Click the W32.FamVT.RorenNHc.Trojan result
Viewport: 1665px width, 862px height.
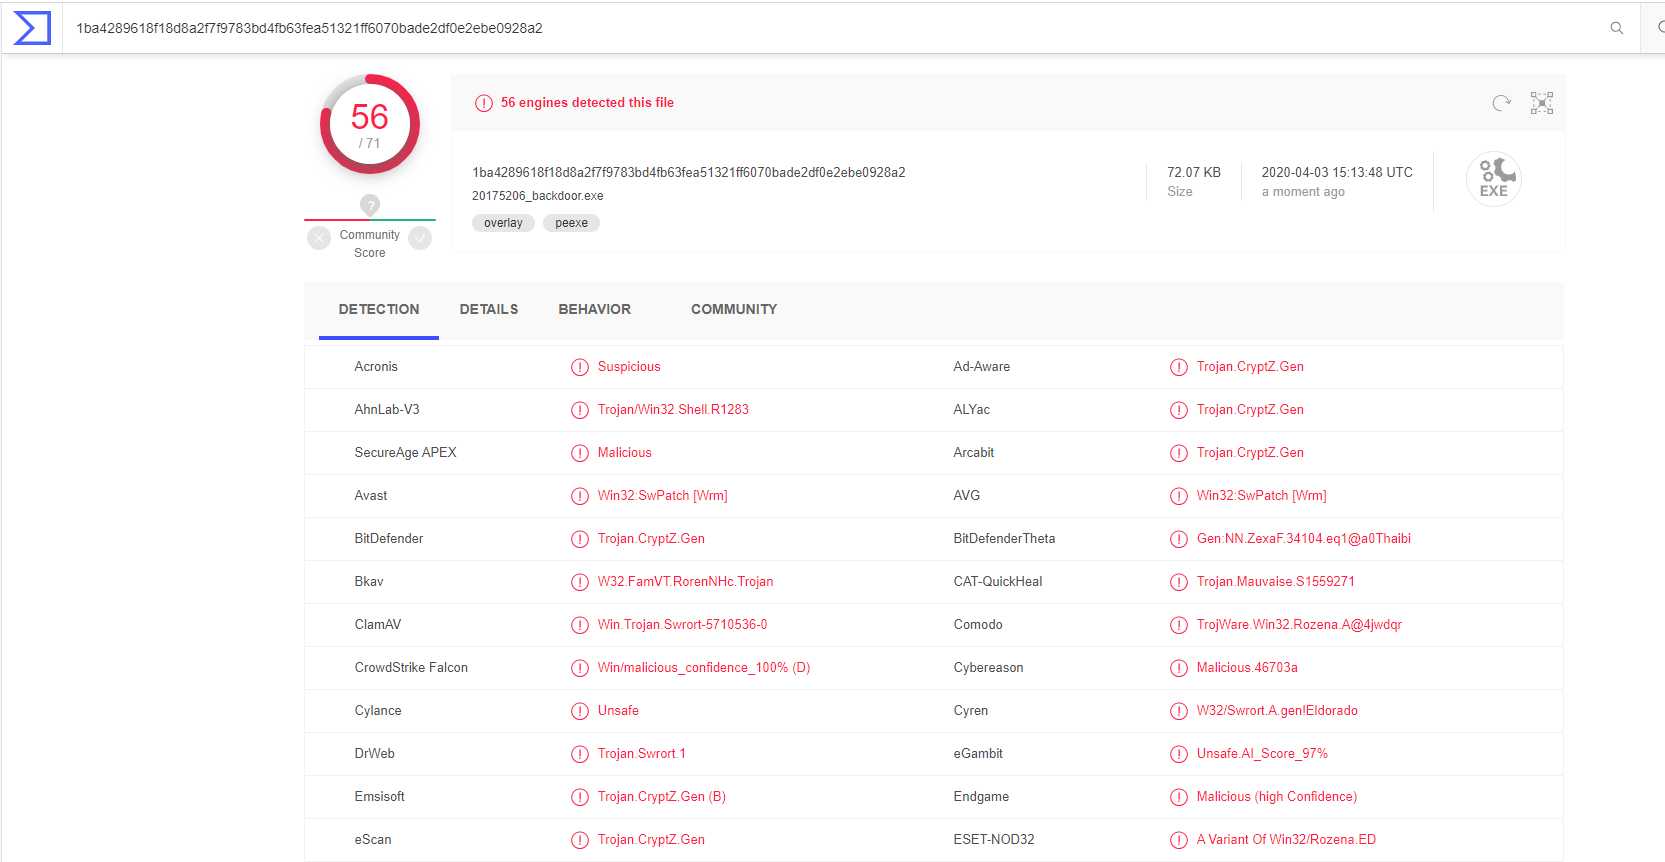685,581
